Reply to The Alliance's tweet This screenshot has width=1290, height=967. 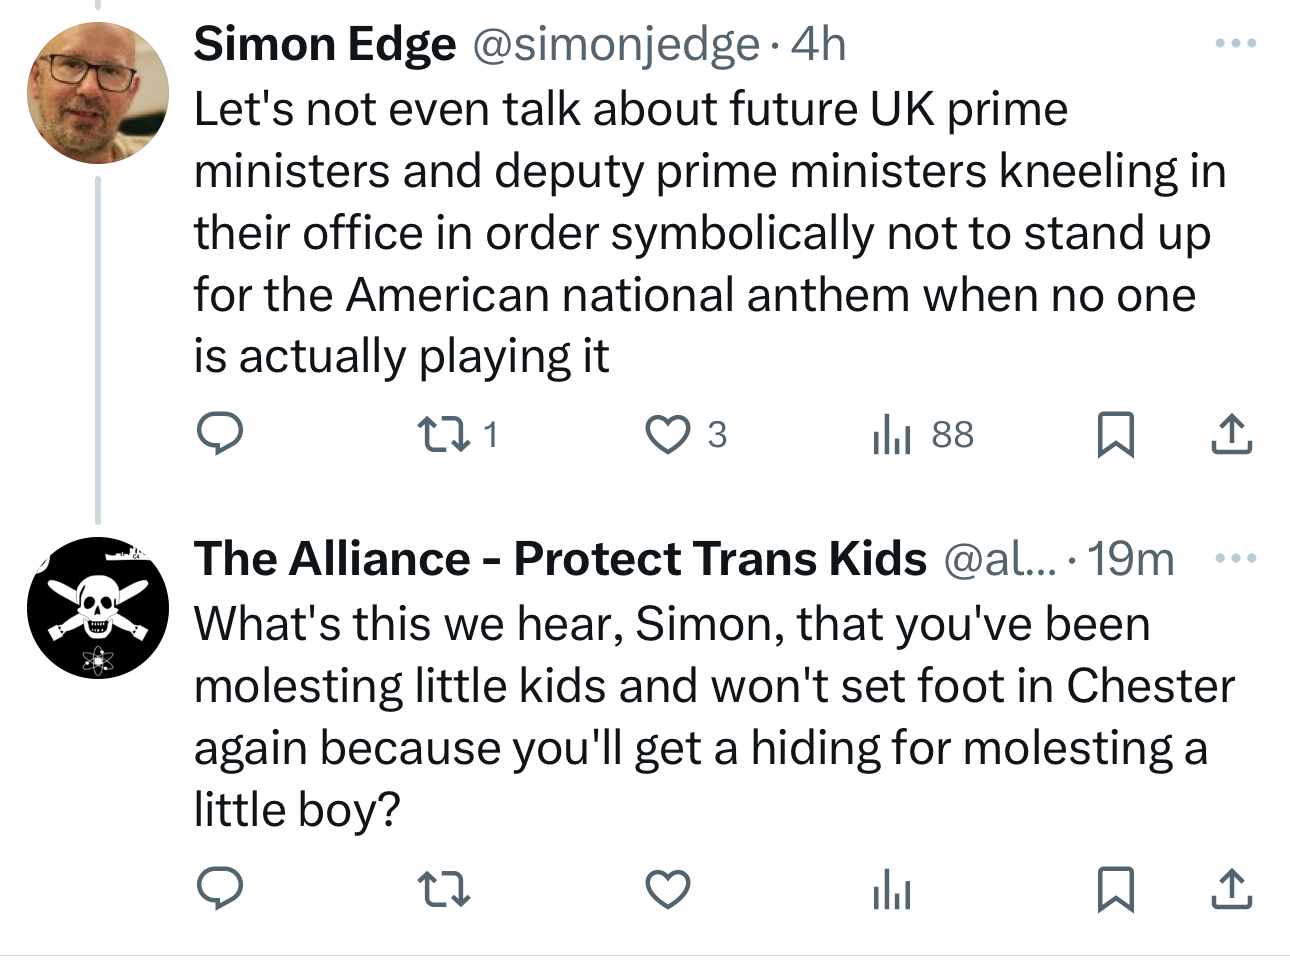[x=219, y=888]
